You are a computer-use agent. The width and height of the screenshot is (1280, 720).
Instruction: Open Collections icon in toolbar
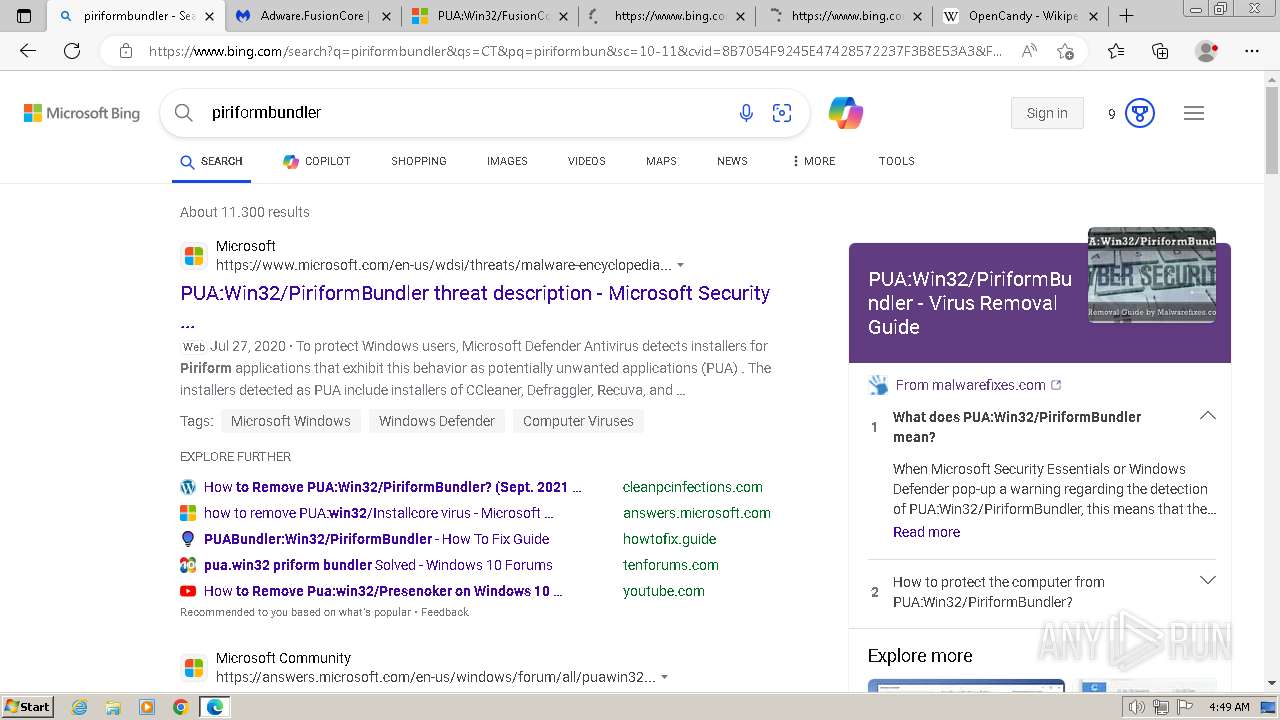pyautogui.click(x=1160, y=51)
